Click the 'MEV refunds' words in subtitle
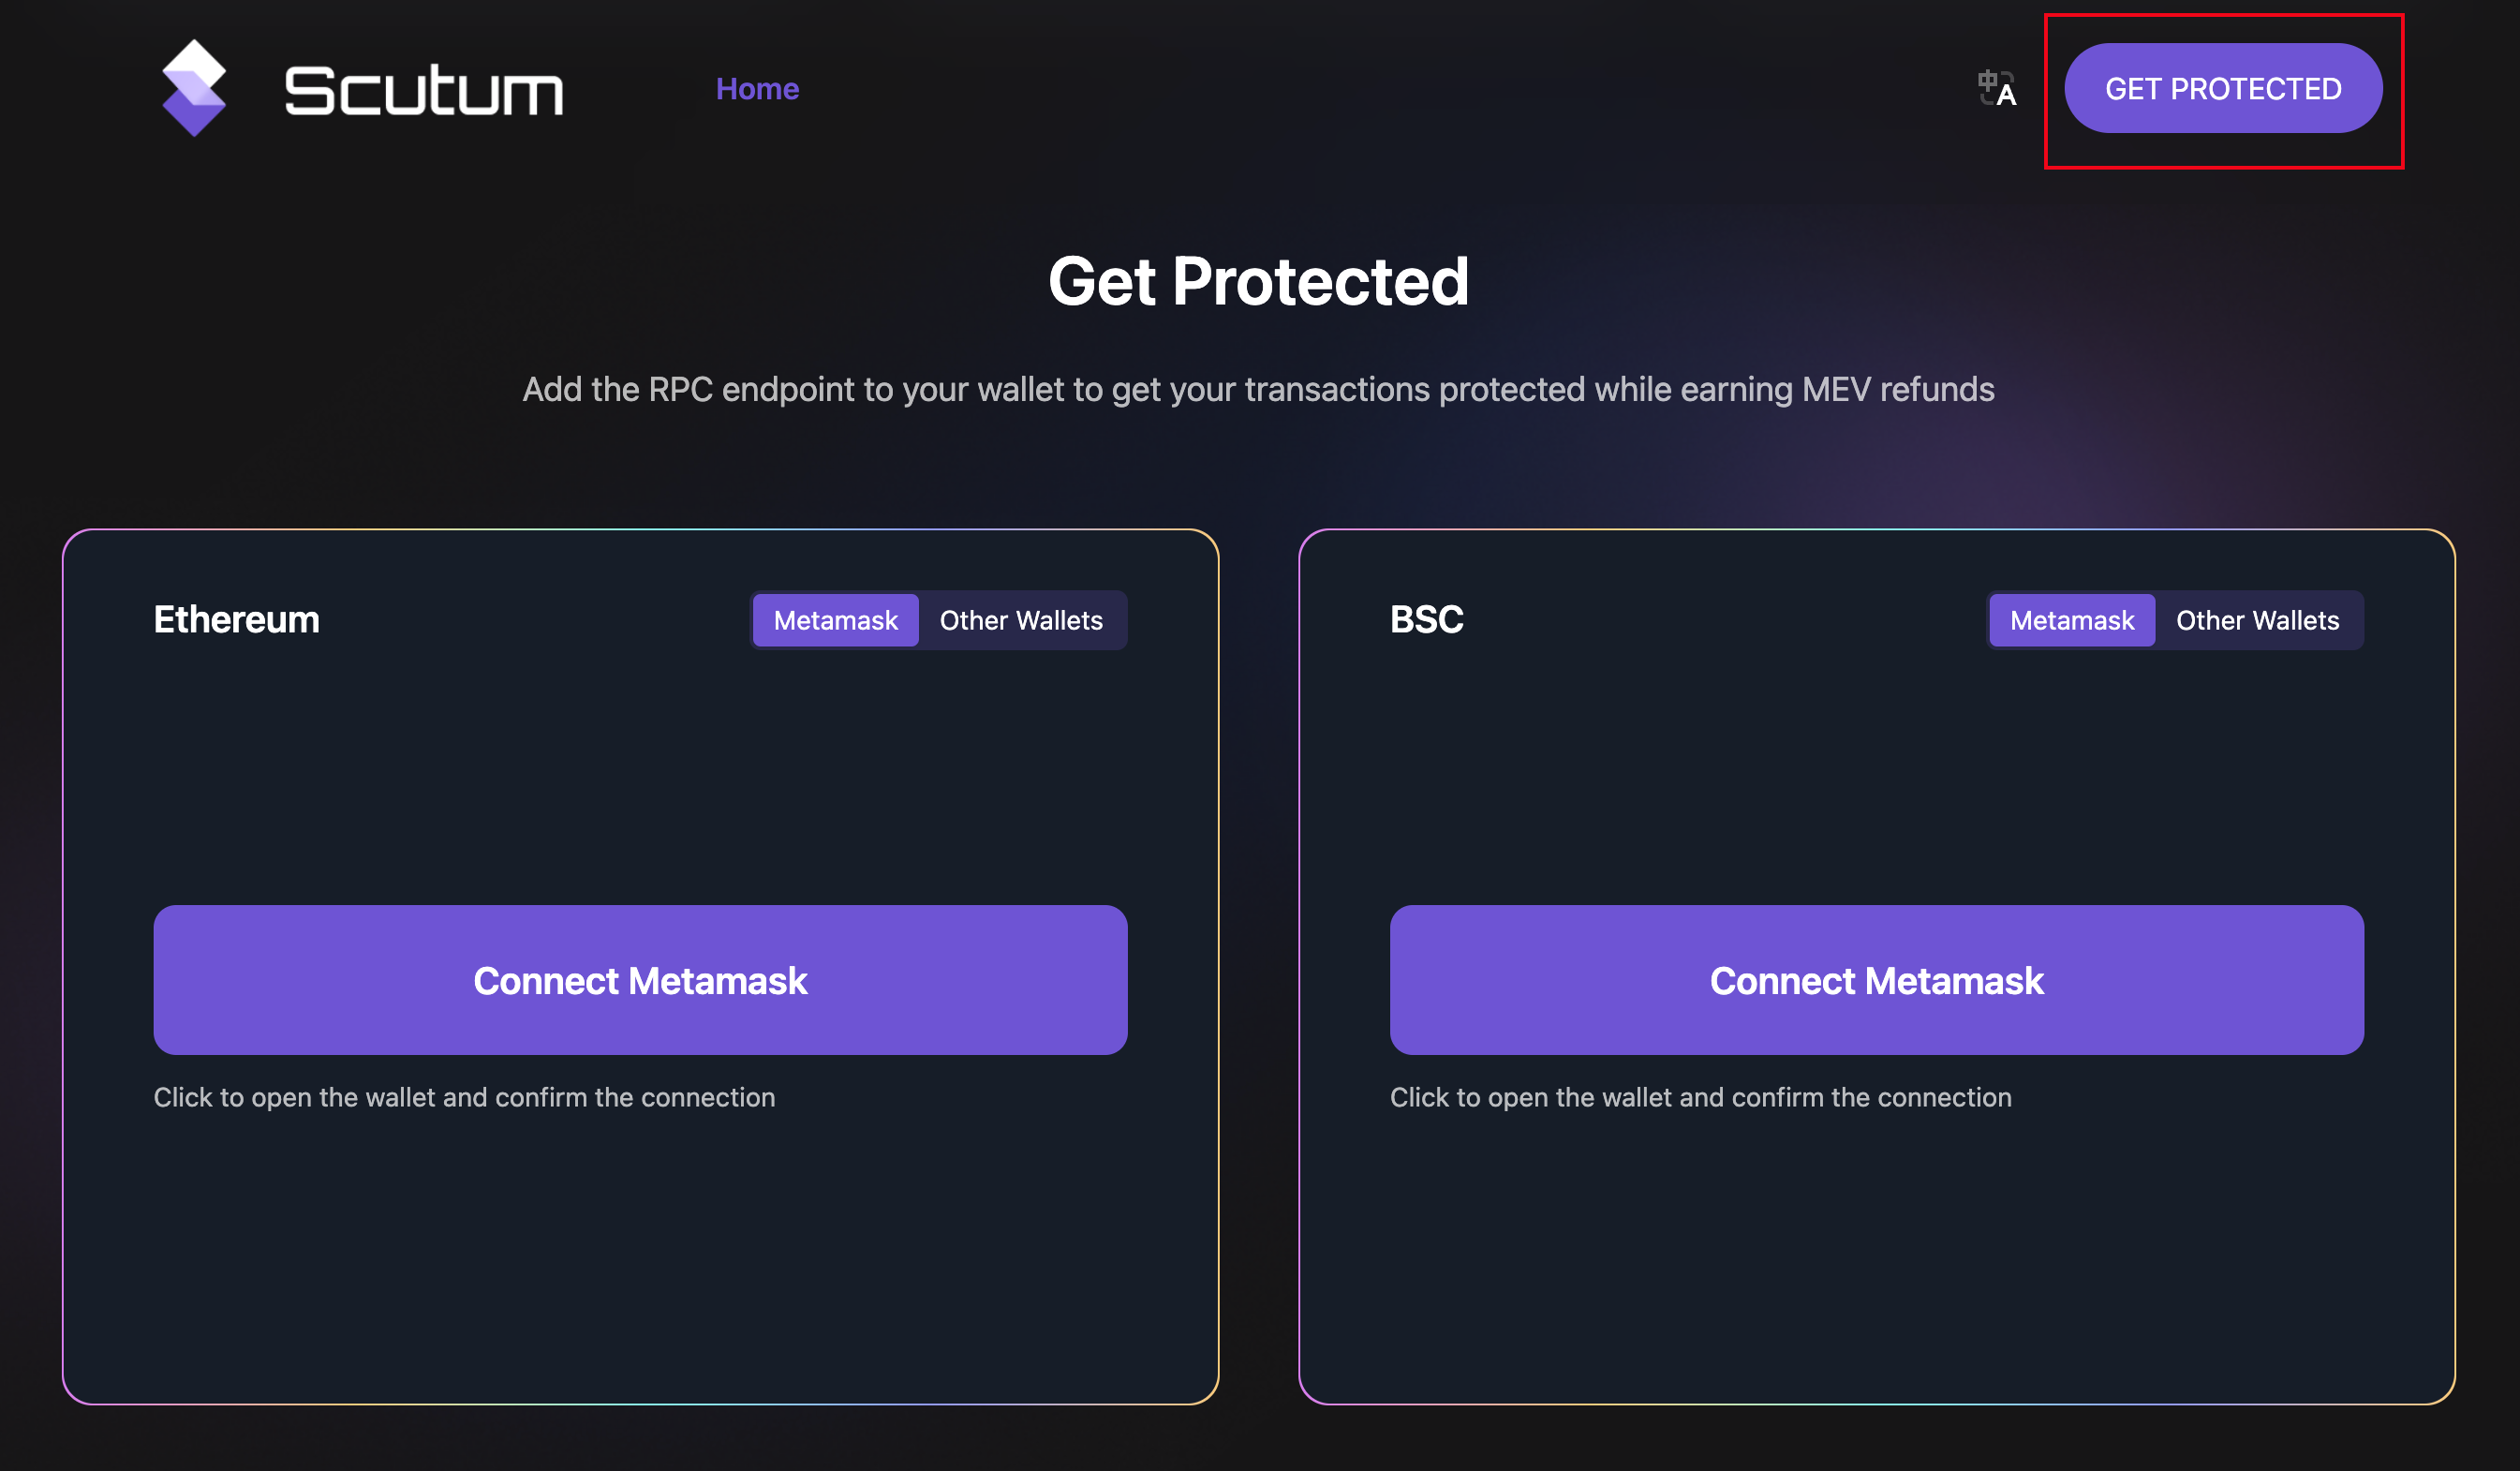This screenshot has height=1471, width=2520. 1897,389
